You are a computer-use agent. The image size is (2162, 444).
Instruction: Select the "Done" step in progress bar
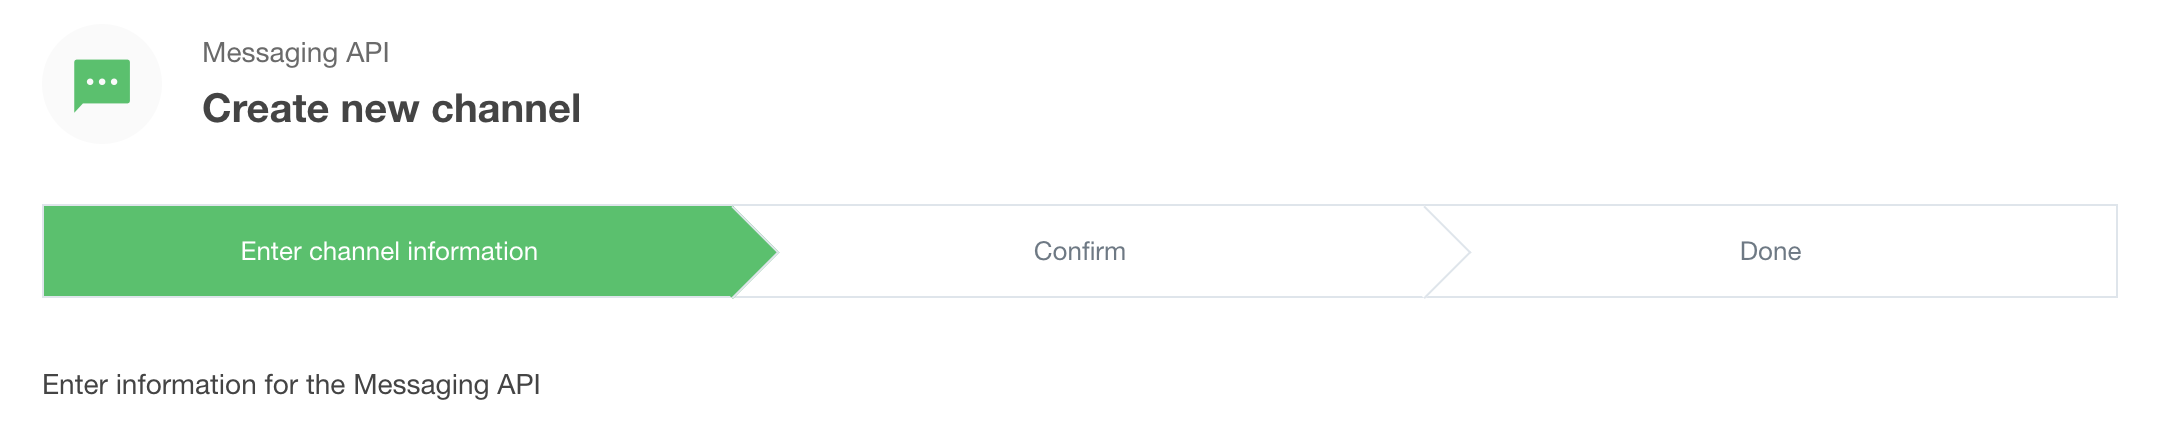1770,251
